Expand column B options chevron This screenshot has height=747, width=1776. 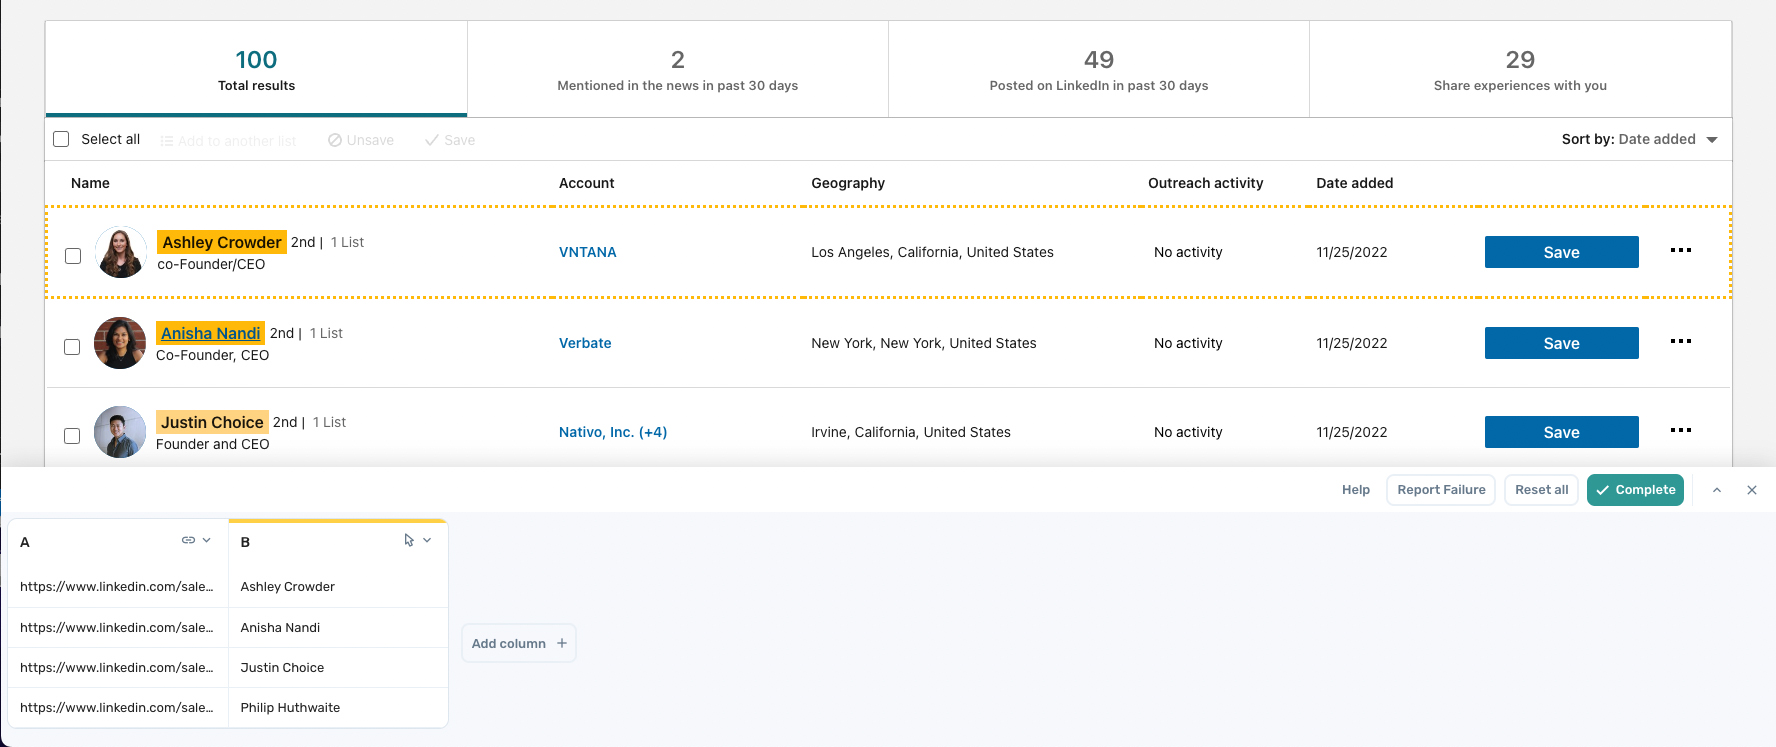[427, 540]
